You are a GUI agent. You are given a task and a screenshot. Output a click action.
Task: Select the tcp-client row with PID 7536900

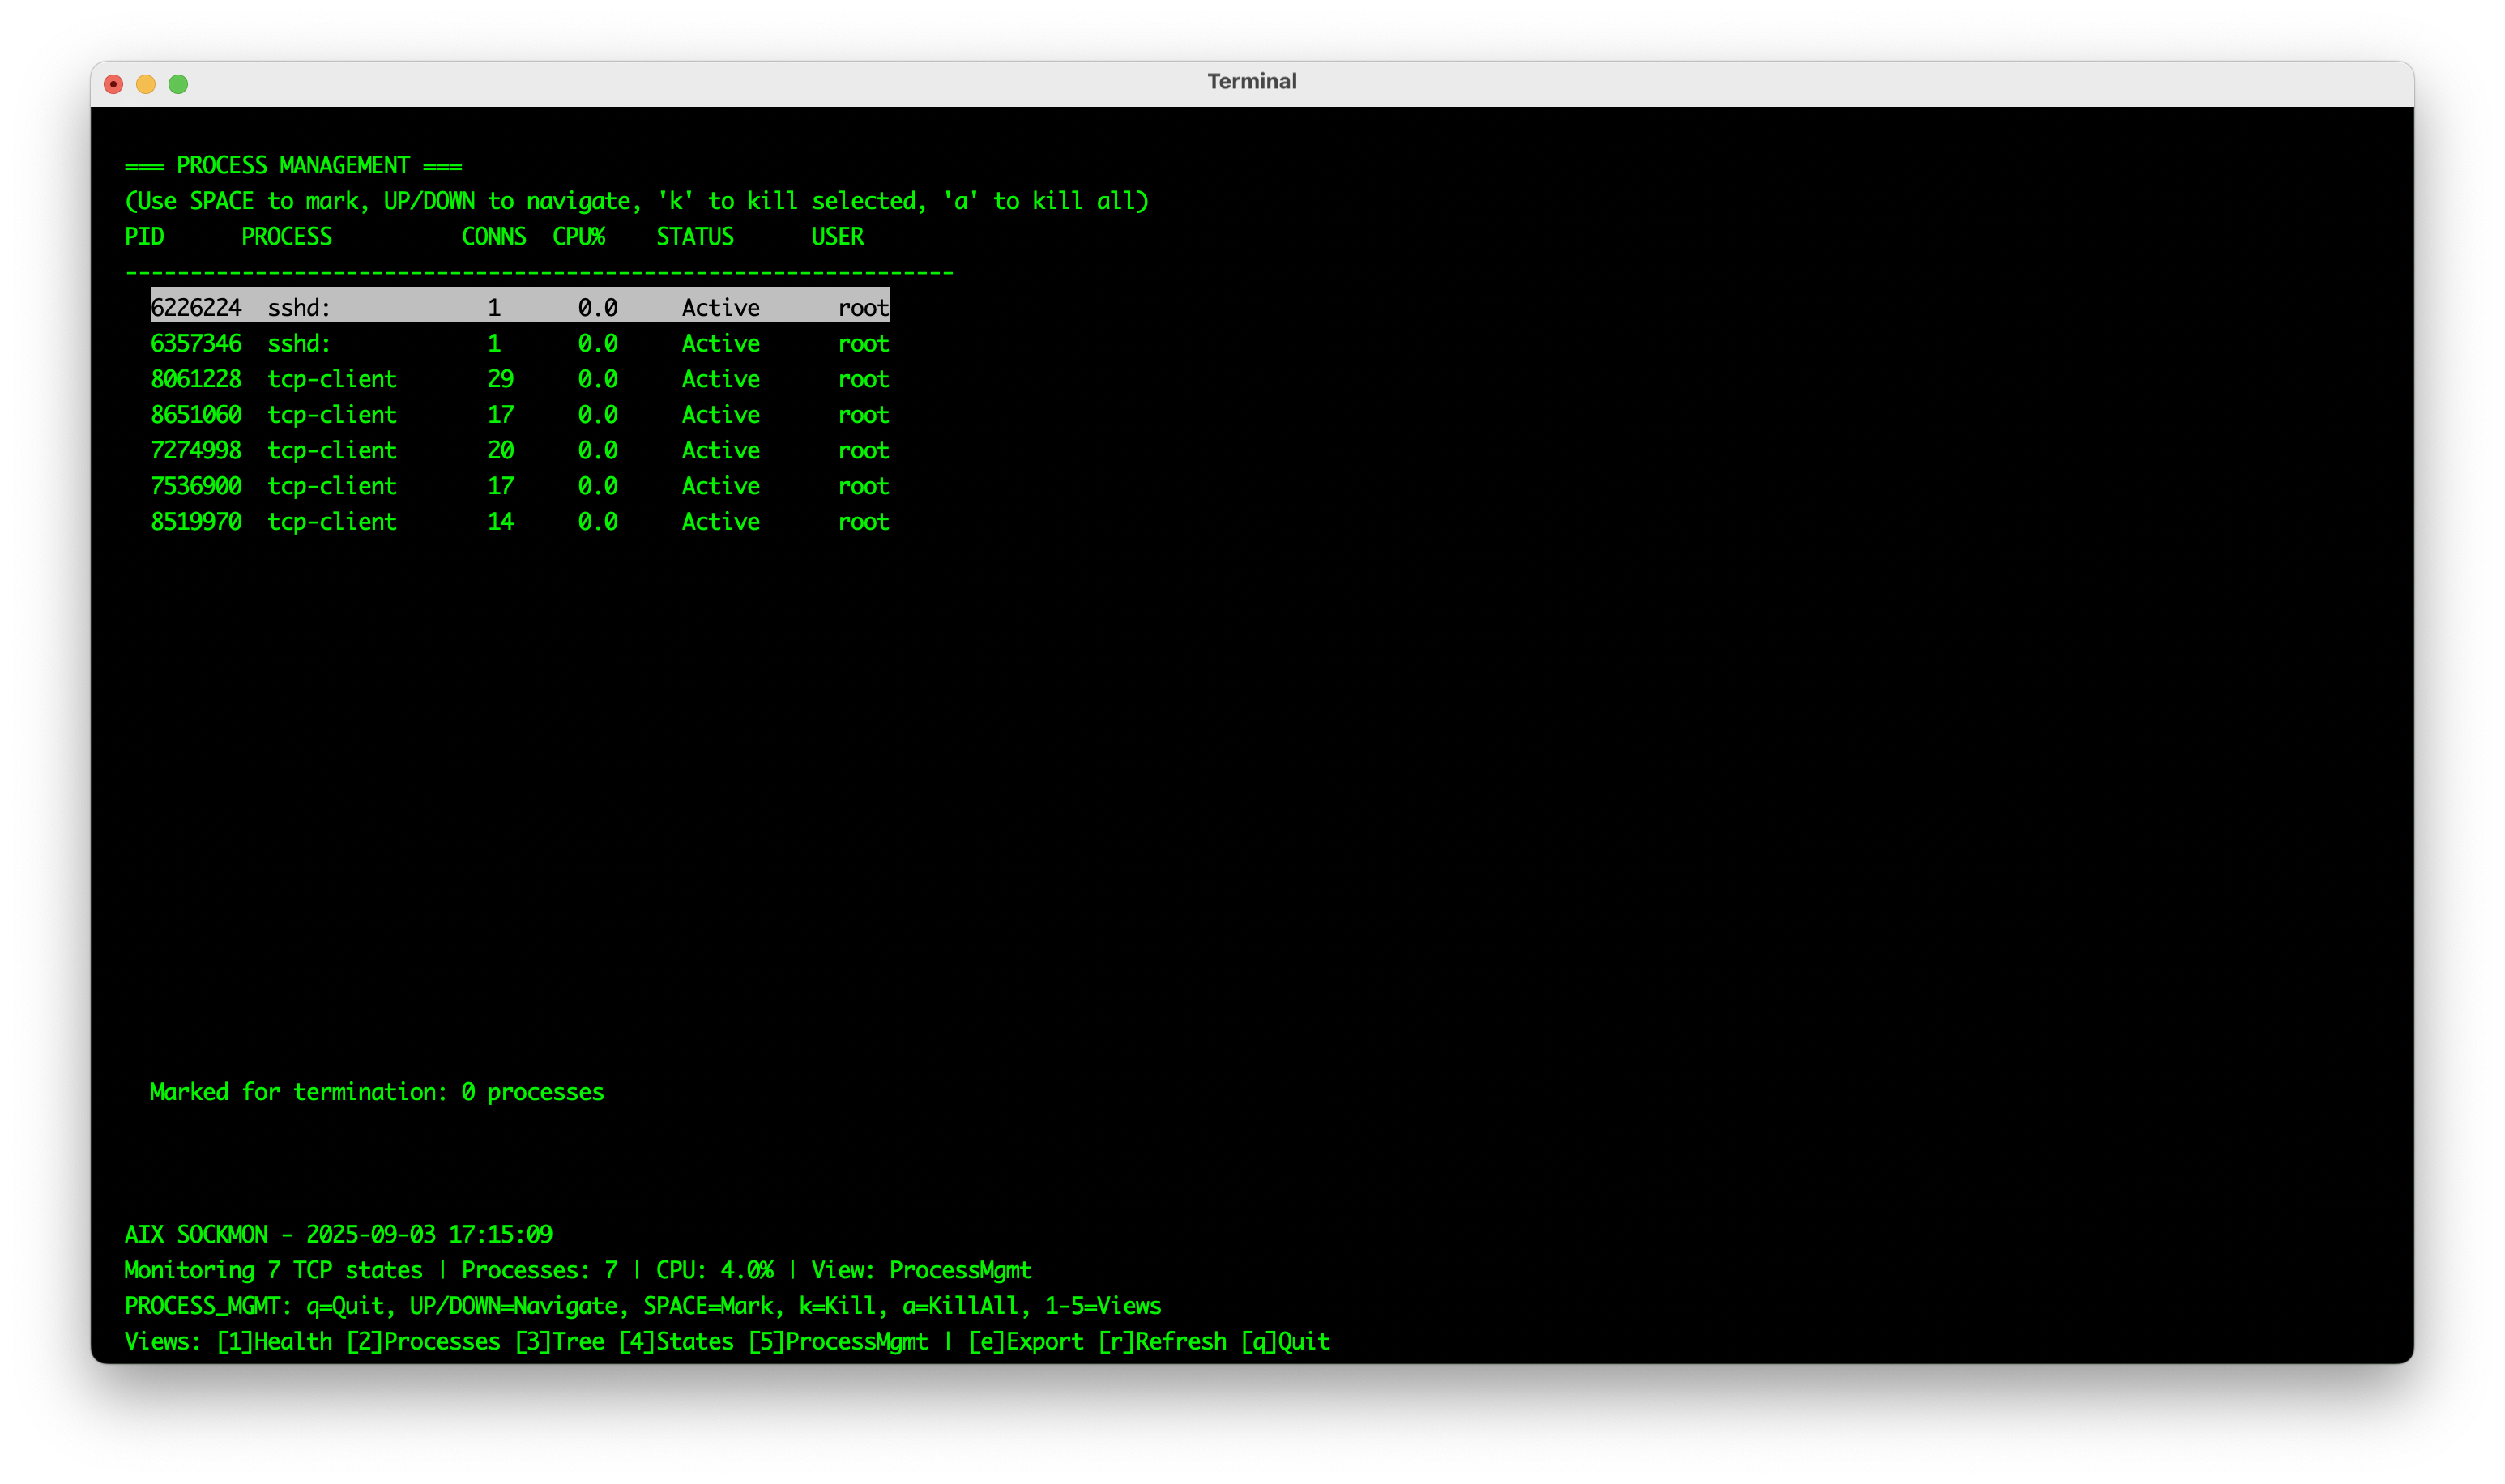tap(520, 487)
